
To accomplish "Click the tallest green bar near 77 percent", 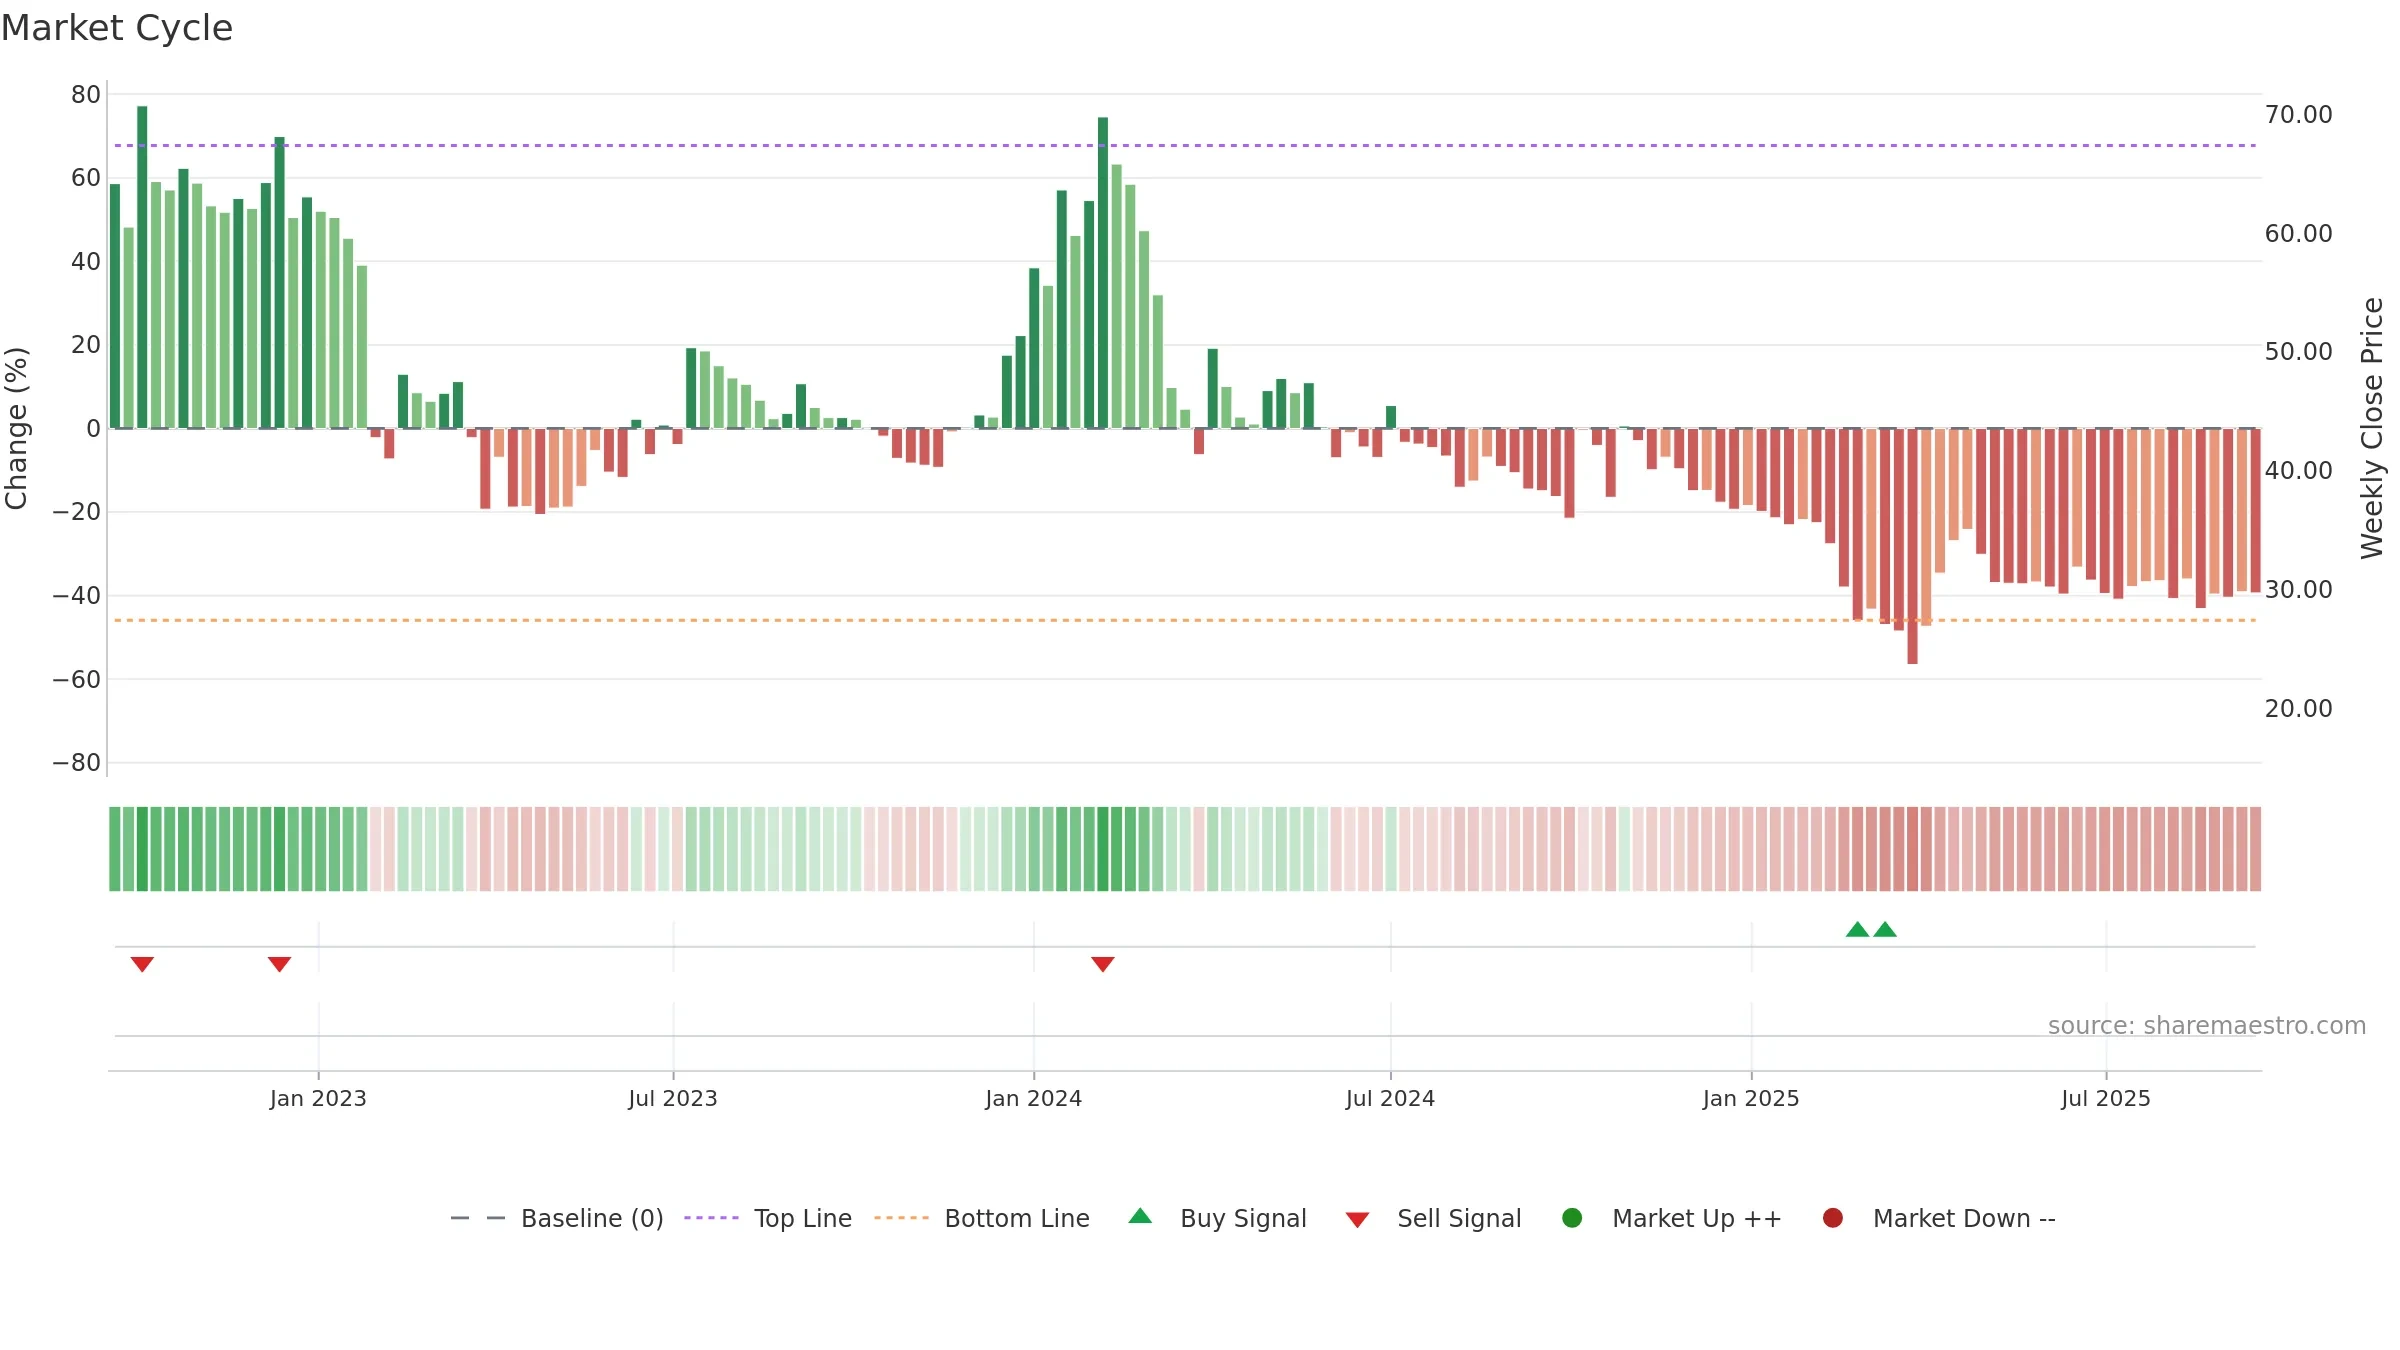I will click(x=142, y=267).
